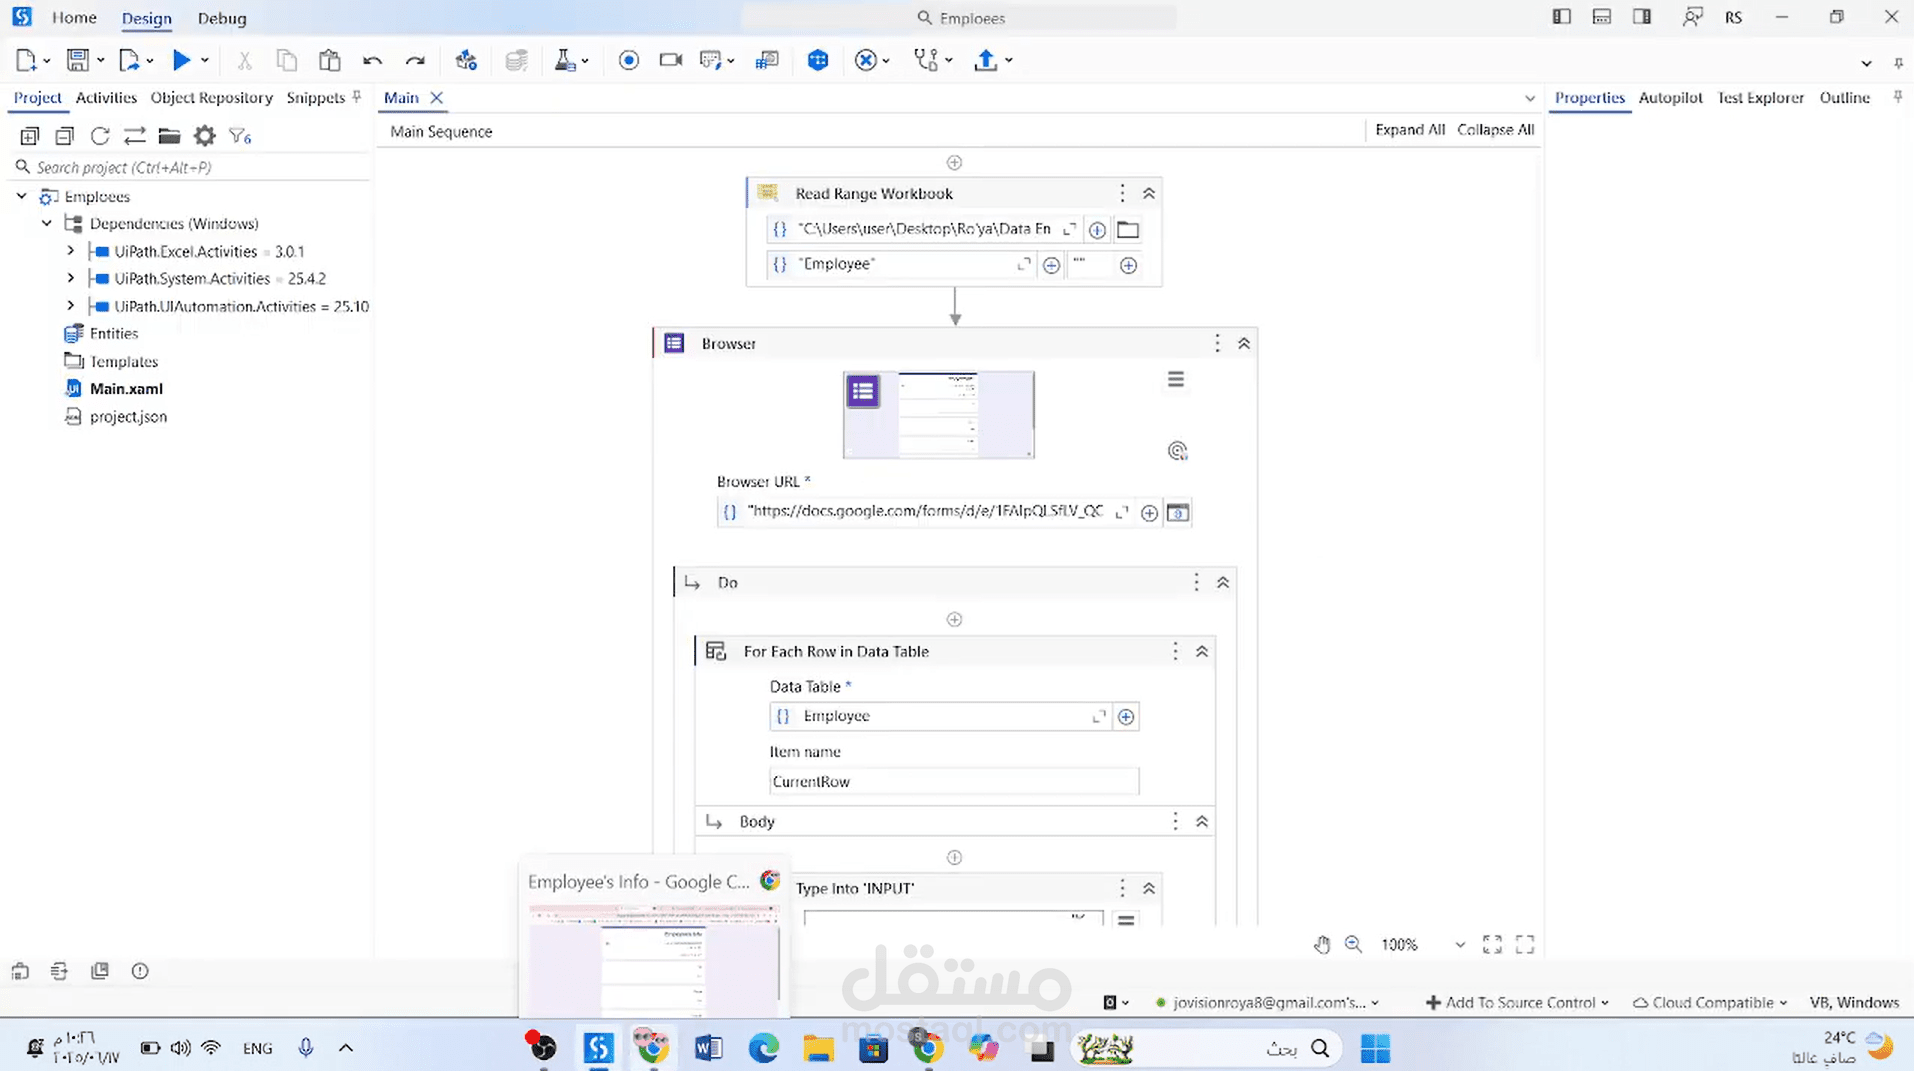Collapse the Read Range Workbook activity
The height and width of the screenshot is (1071, 1914).
pos(1149,194)
